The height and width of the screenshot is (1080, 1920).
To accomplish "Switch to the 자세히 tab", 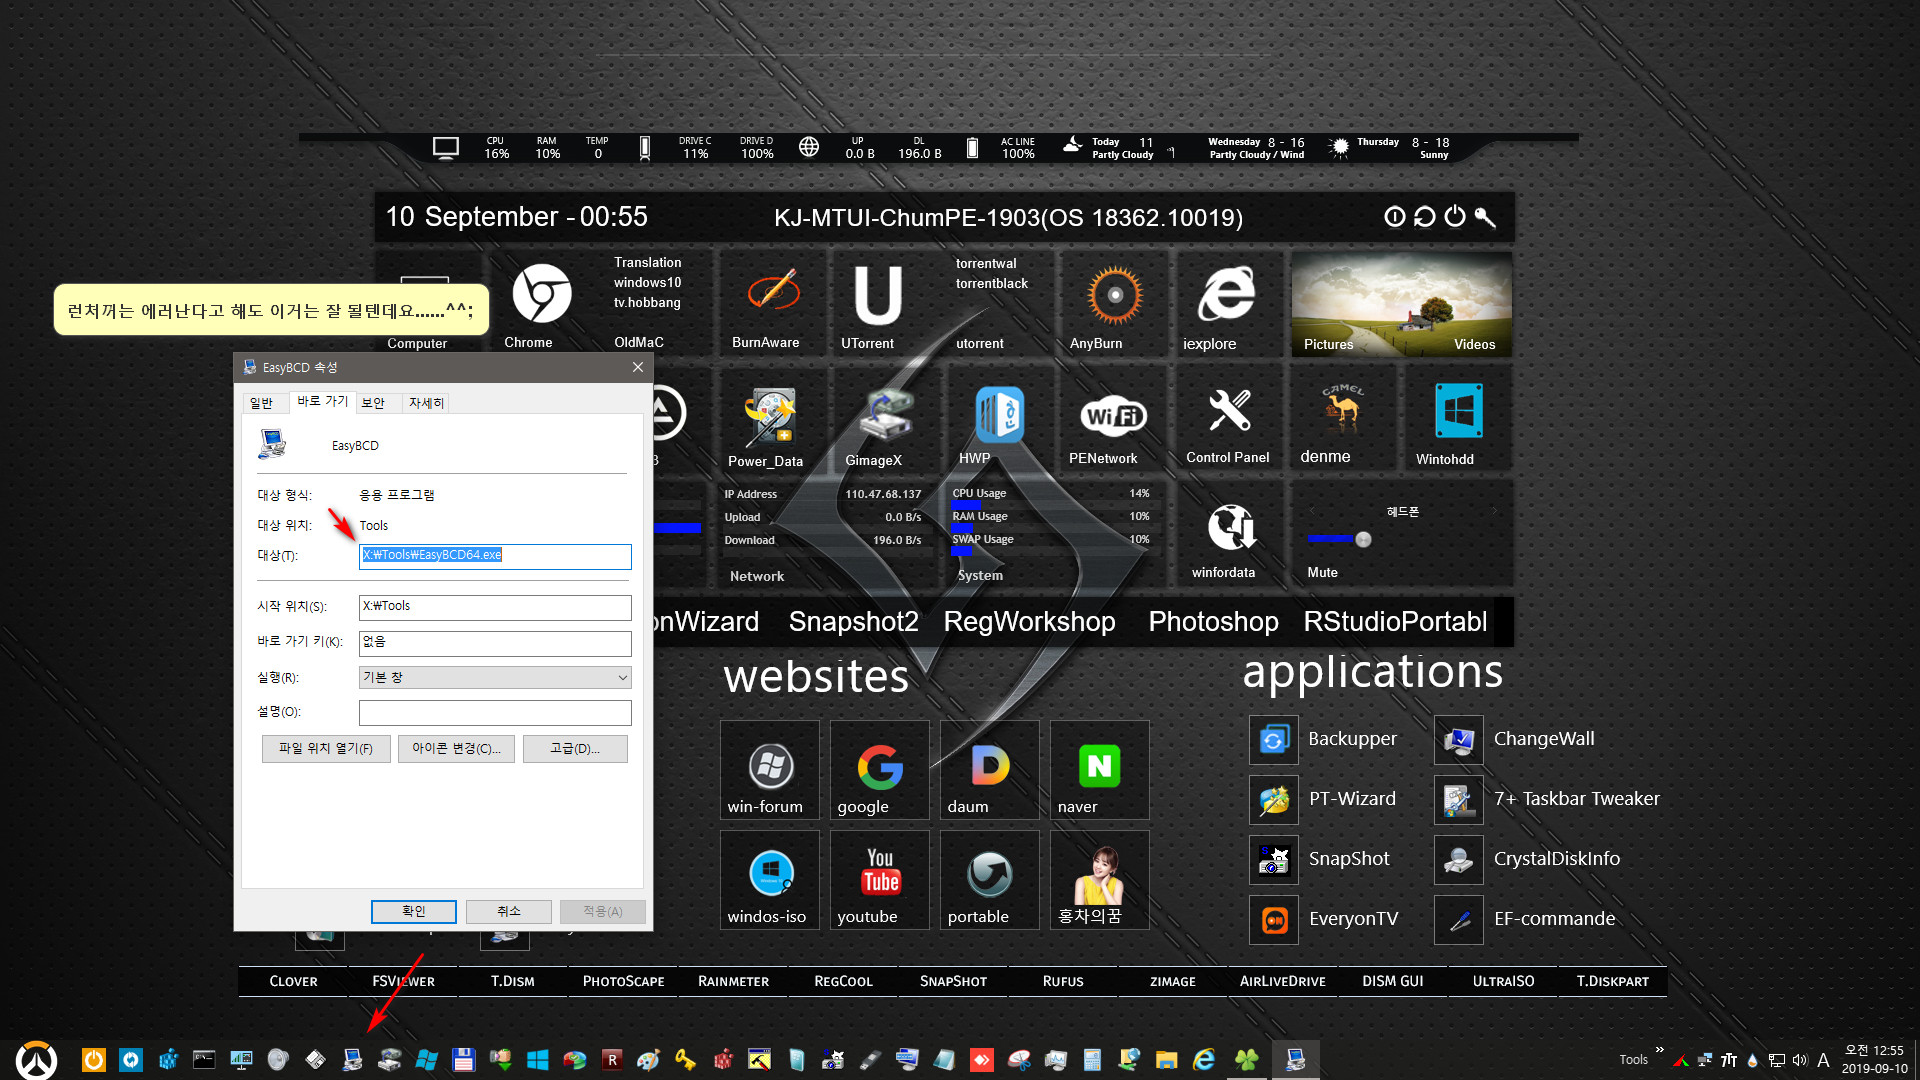I will (426, 403).
